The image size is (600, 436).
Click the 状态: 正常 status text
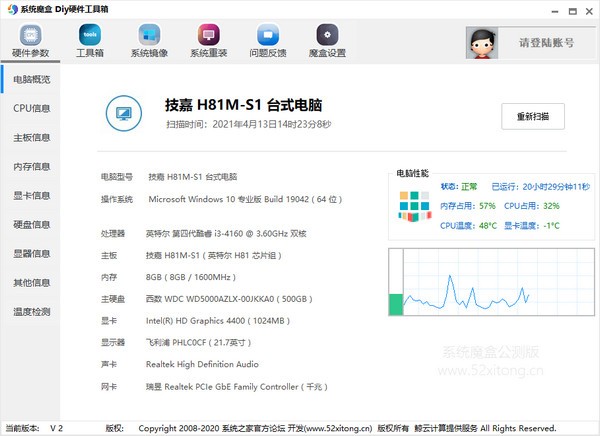point(459,187)
